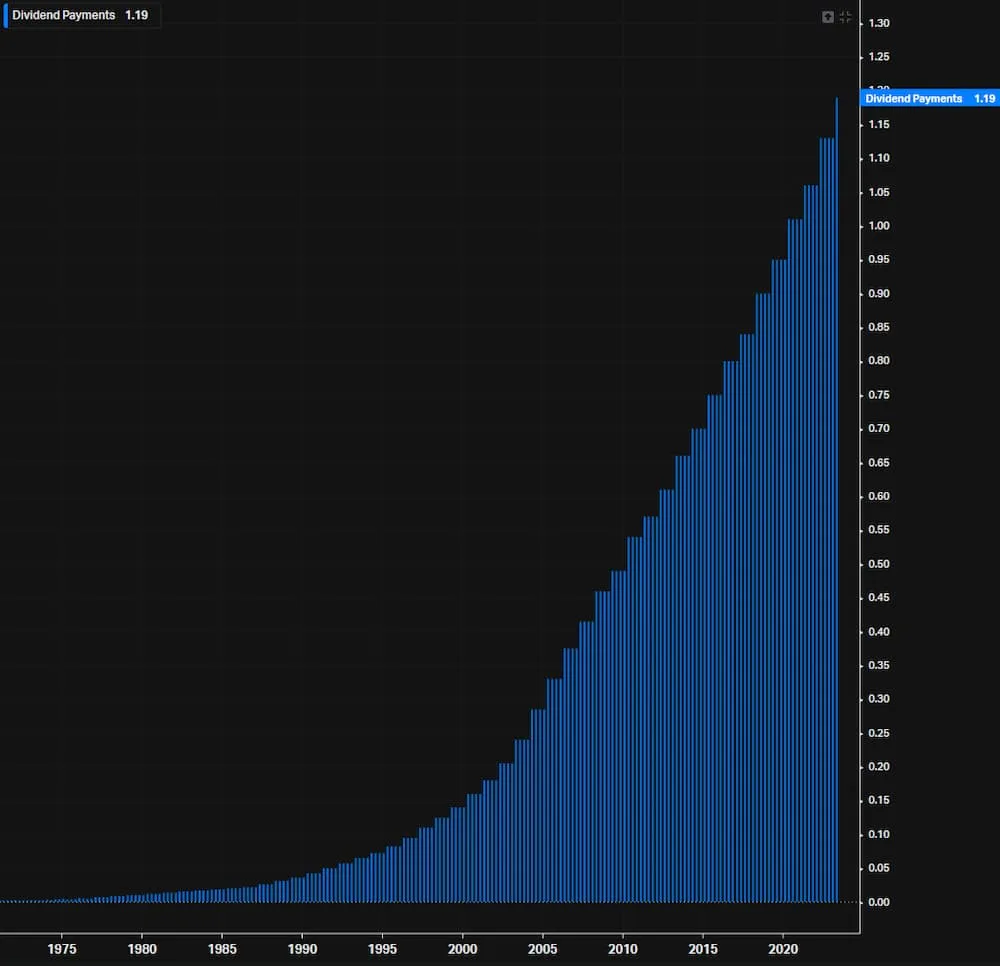The height and width of the screenshot is (966, 1000).
Task: Click the 1985 label on the time axis
Action: [222, 949]
